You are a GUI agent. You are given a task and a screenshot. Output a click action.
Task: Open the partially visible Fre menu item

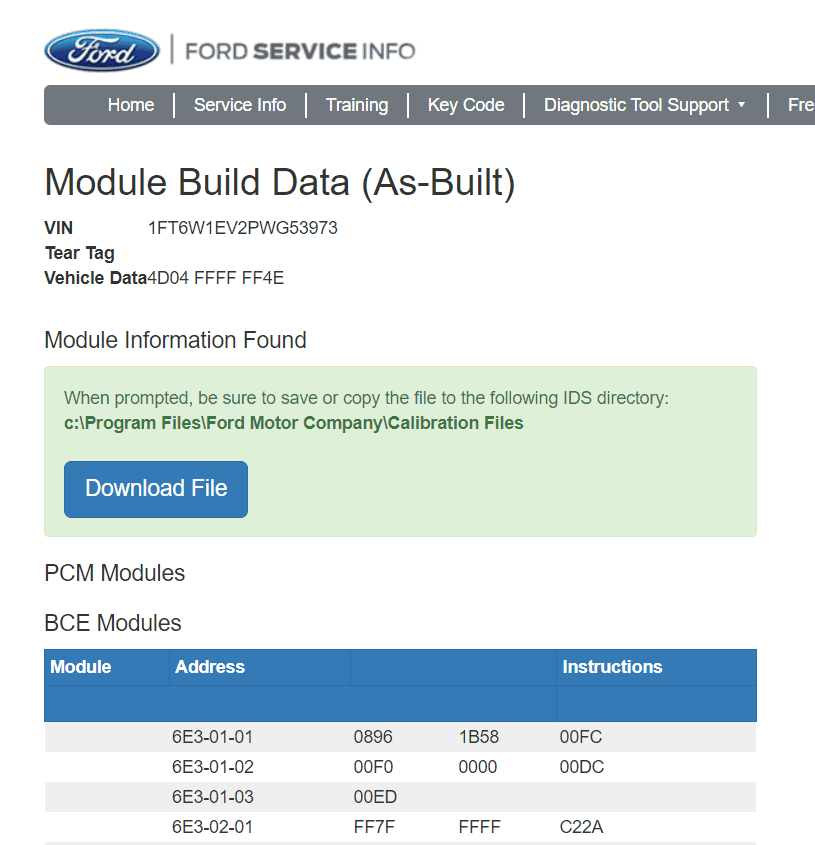click(799, 104)
